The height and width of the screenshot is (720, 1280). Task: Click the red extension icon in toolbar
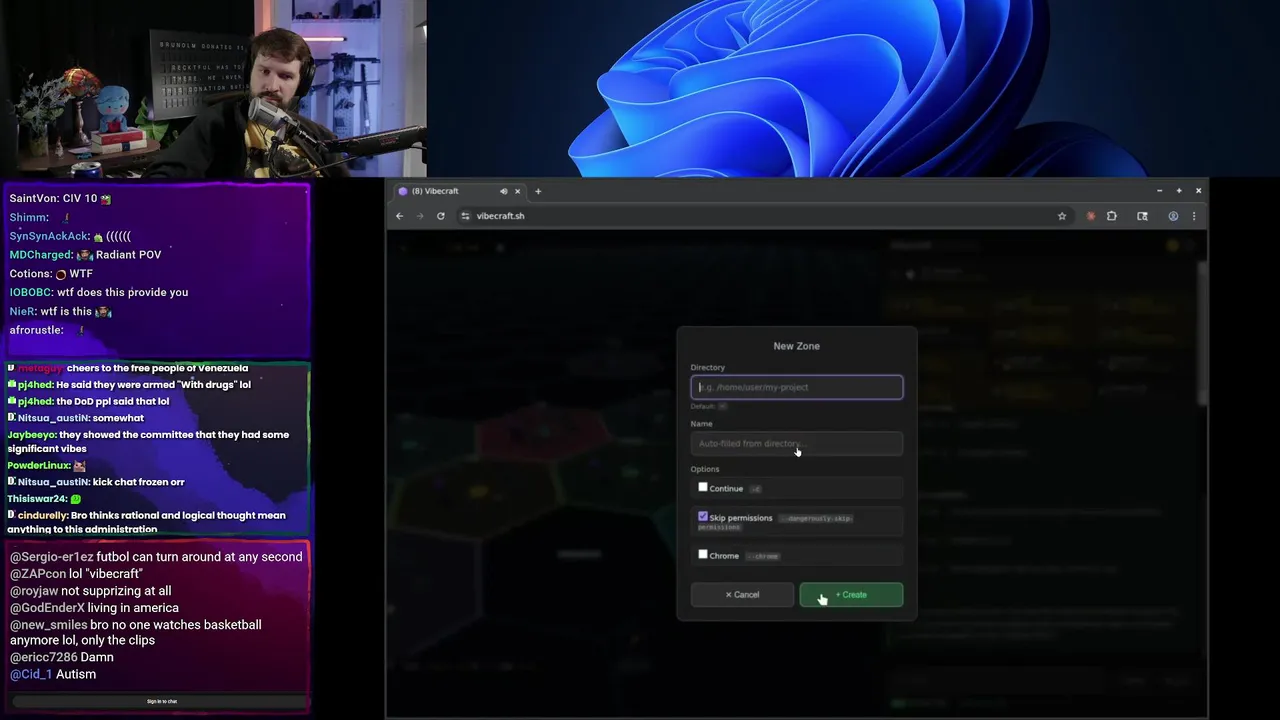coord(1090,216)
